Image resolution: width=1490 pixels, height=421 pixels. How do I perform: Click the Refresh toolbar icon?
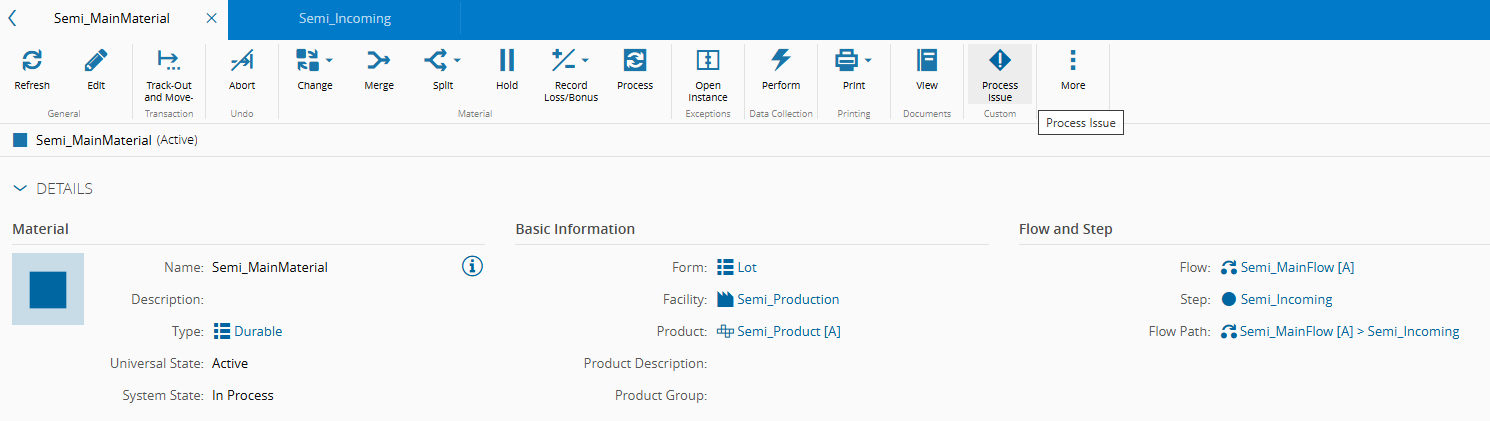[32, 61]
